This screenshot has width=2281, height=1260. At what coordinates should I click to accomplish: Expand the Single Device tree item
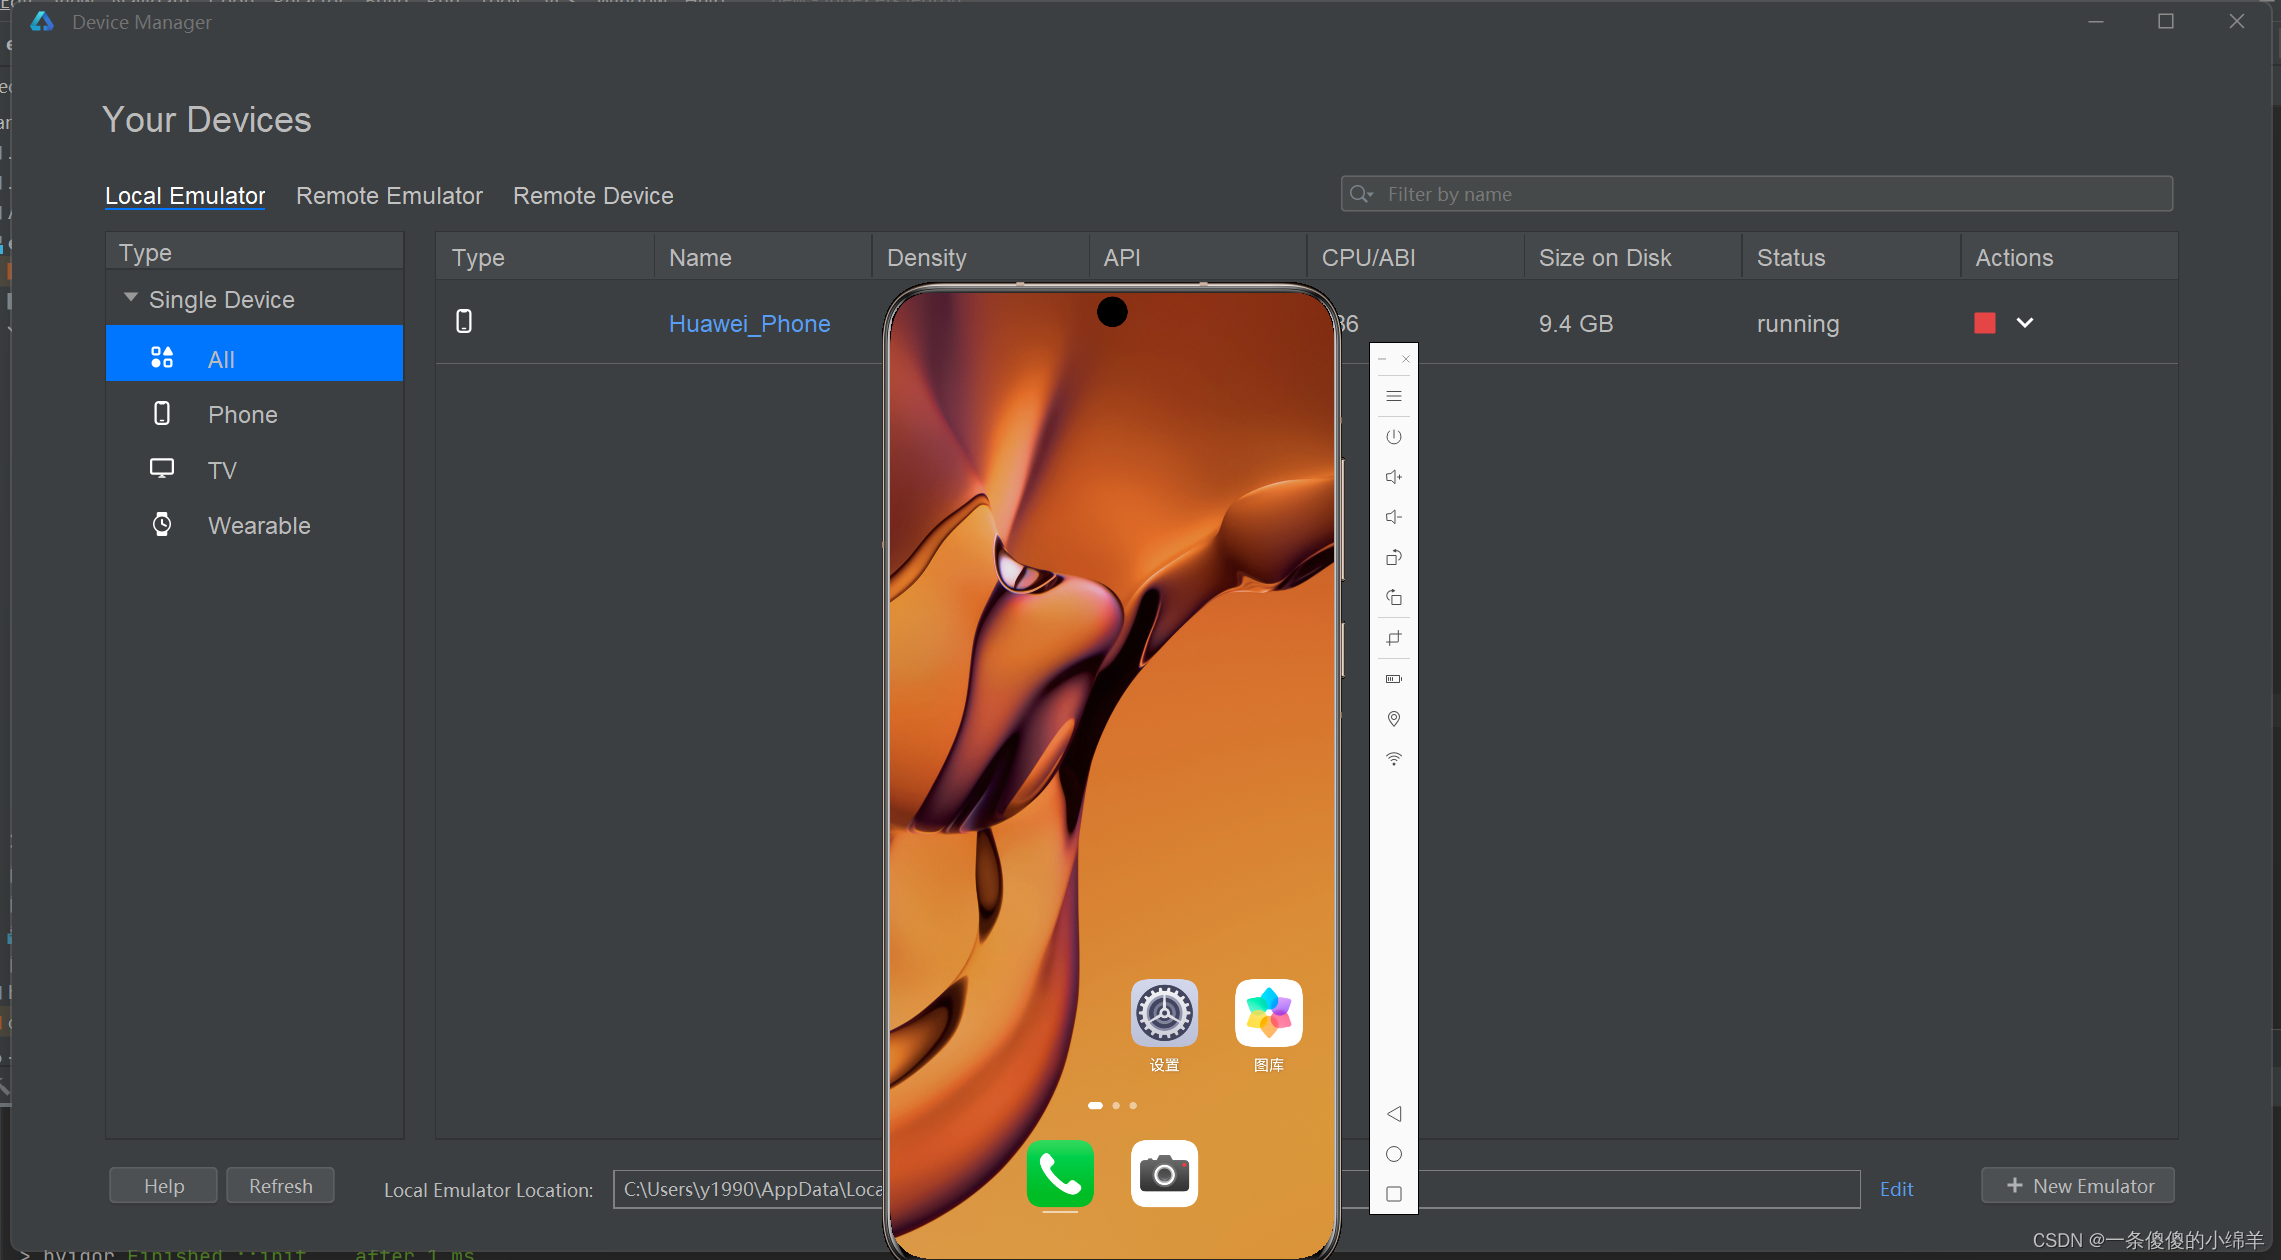132,299
